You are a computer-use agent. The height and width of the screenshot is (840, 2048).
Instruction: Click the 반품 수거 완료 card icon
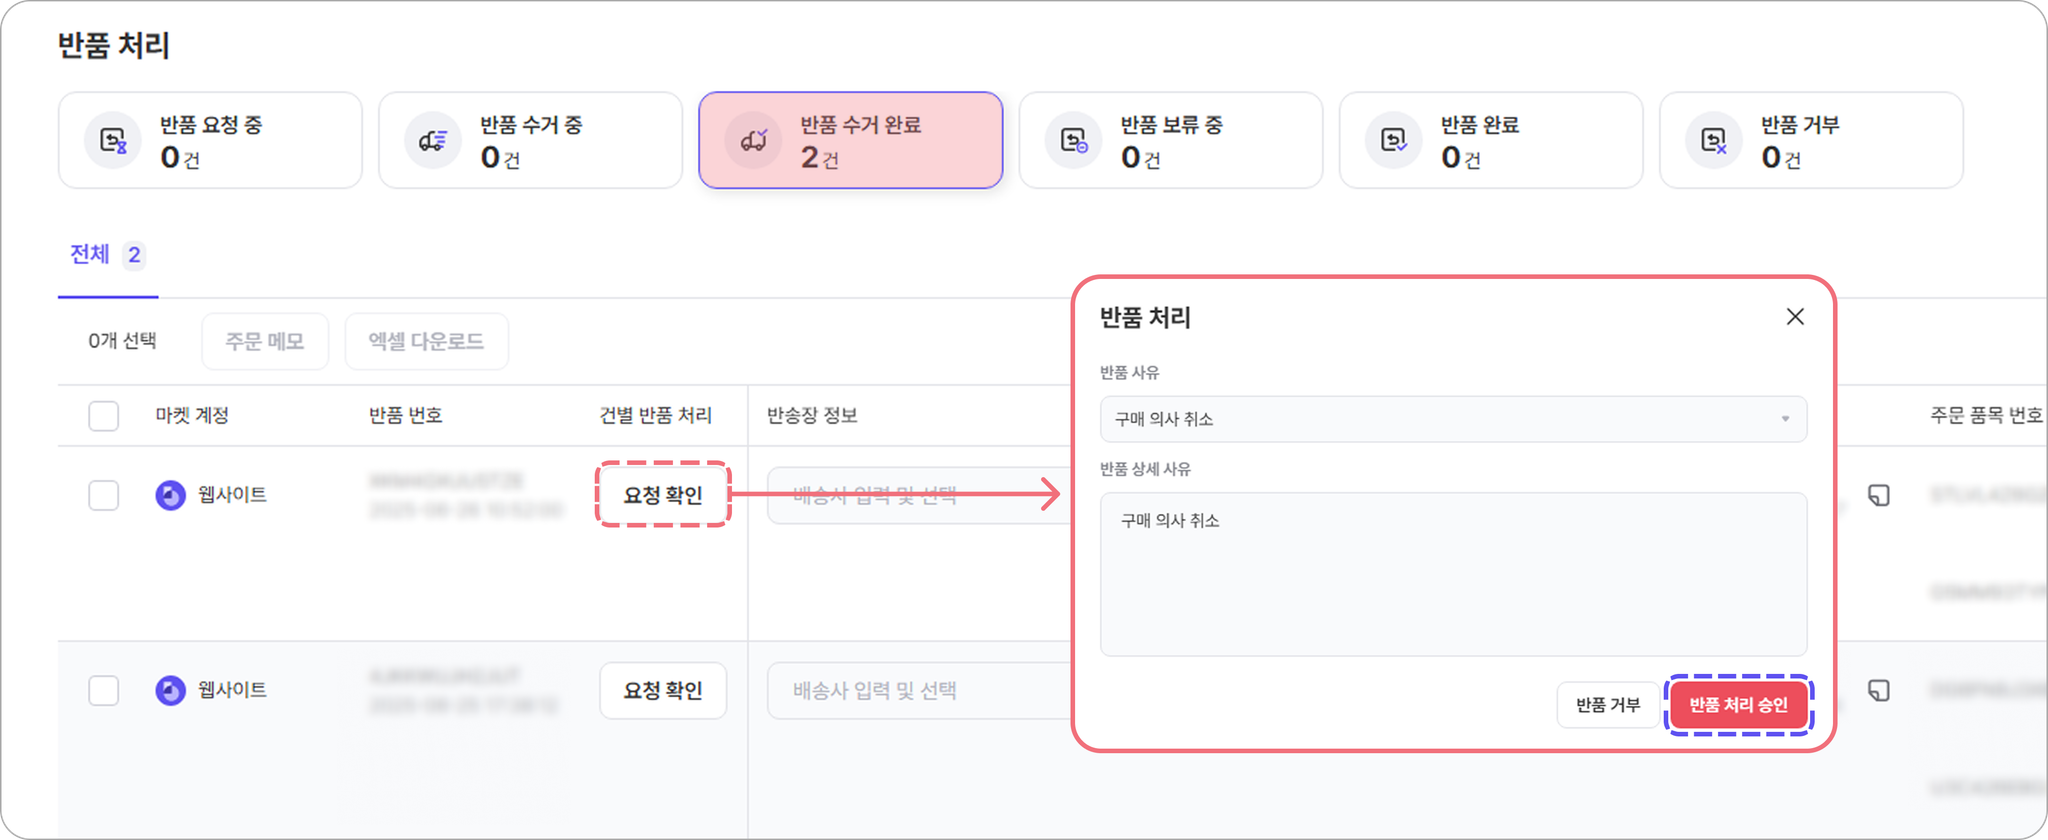pos(754,141)
